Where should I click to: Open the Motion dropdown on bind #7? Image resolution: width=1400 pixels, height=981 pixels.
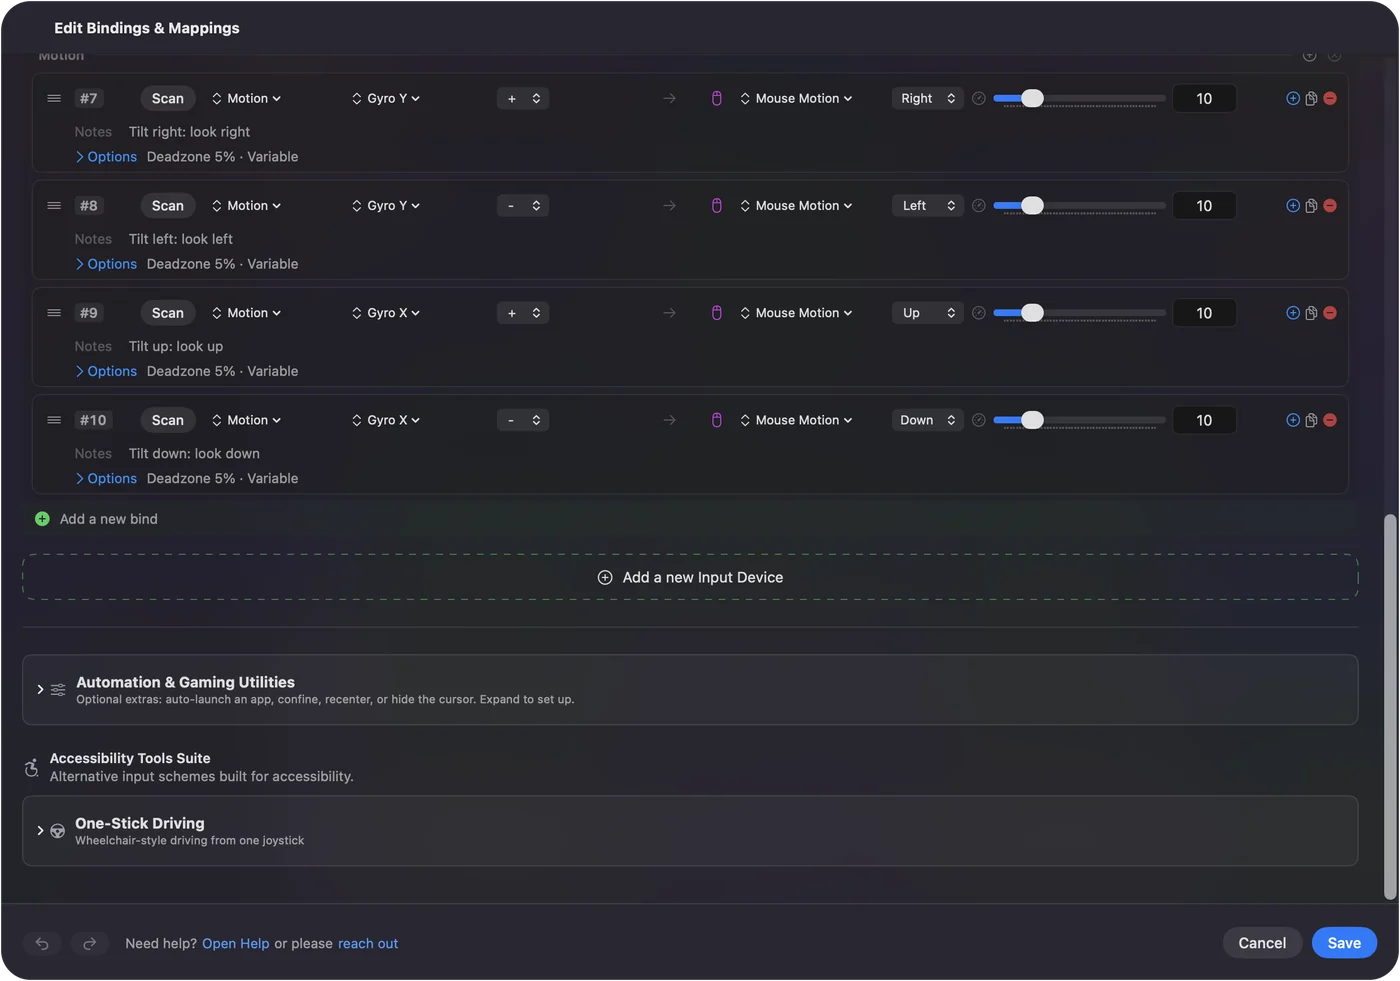coord(247,98)
